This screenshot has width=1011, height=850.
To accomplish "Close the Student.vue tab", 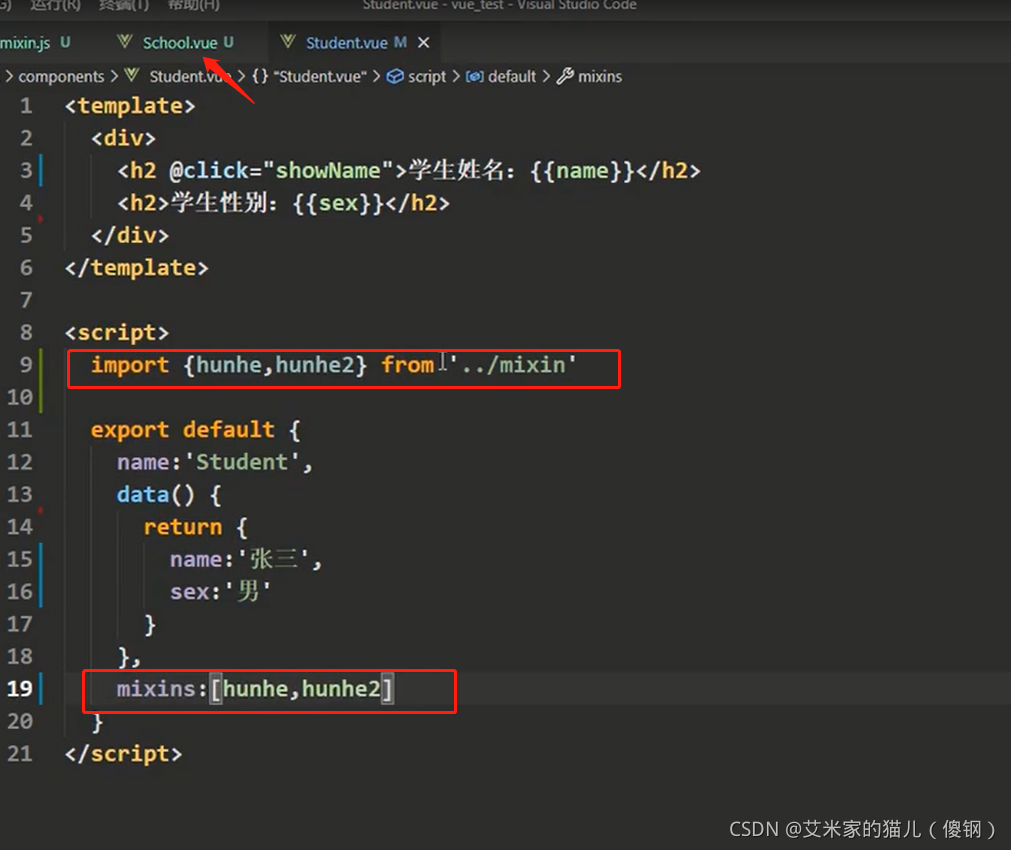I will click(x=424, y=43).
